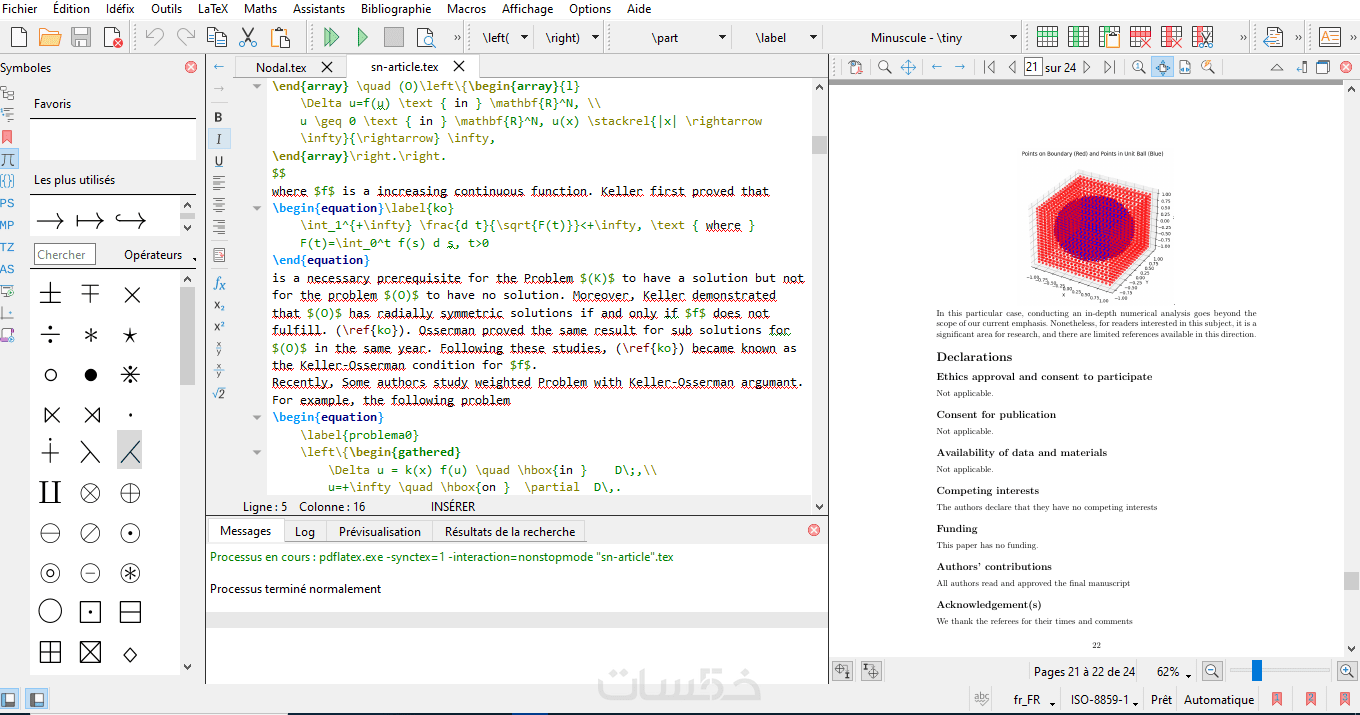Jump to bookmark 1 in the status bar
The image size is (1360, 715).
pos(1276,699)
